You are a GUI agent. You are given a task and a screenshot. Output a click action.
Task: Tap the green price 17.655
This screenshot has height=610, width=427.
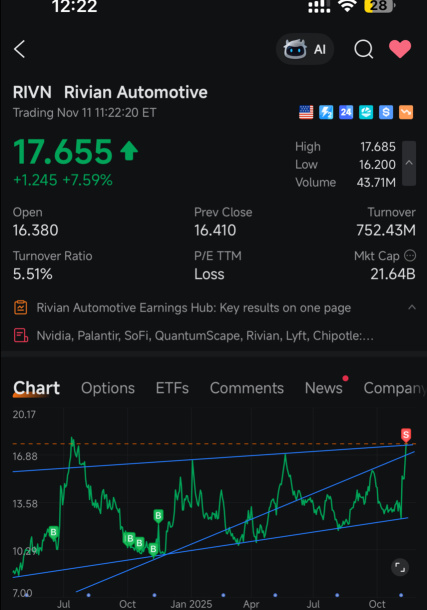tap(63, 151)
